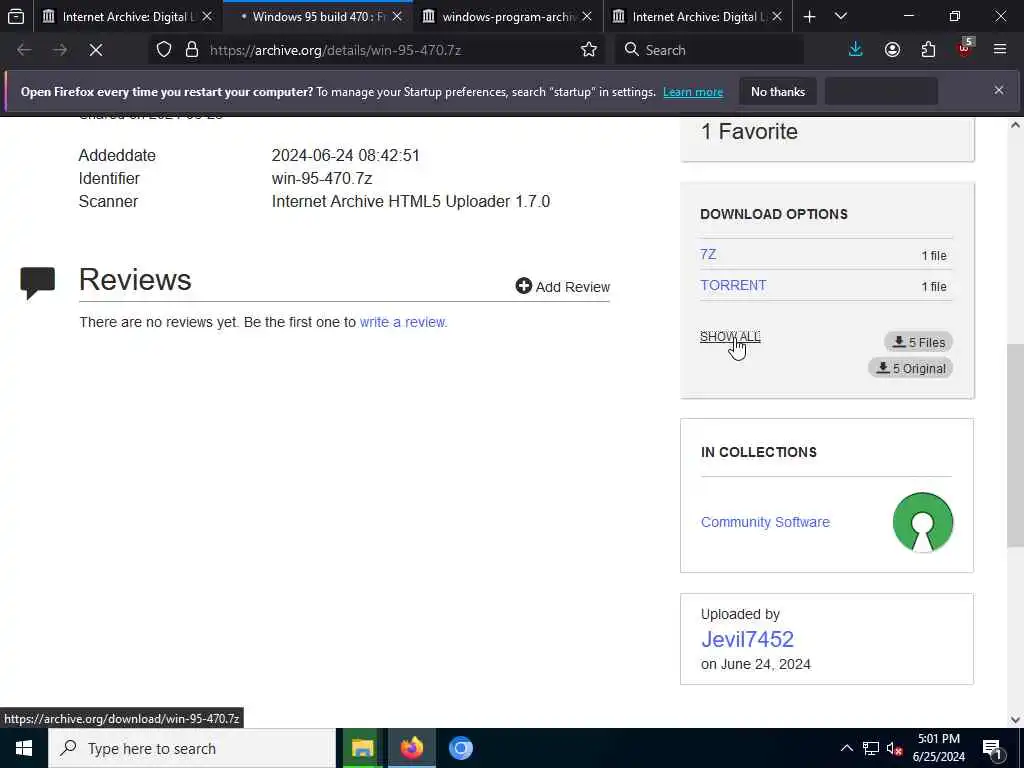Open the write a review link
The width and height of the screenshot is (1024, 768).
pos(403,322)
